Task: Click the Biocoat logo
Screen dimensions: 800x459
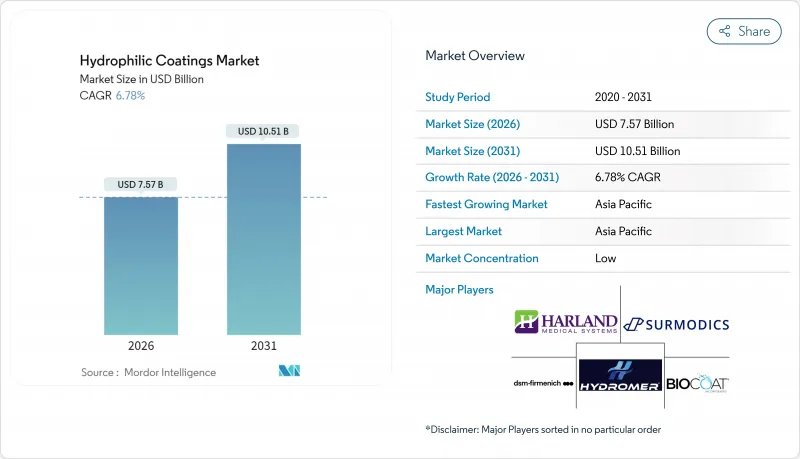Action: (x=697, y=384)
